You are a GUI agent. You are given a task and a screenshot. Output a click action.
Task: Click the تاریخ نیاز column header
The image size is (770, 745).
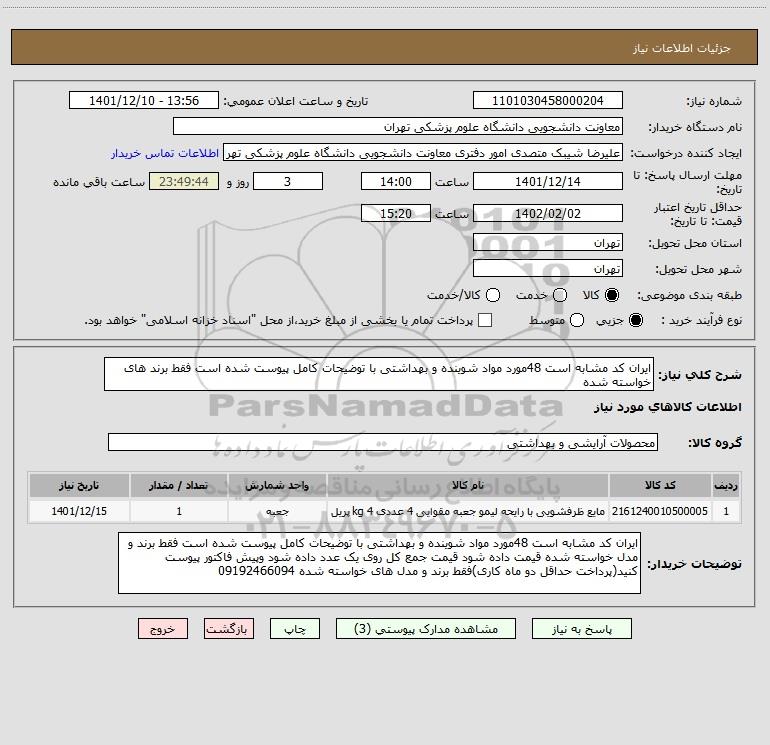click(79, 485)
